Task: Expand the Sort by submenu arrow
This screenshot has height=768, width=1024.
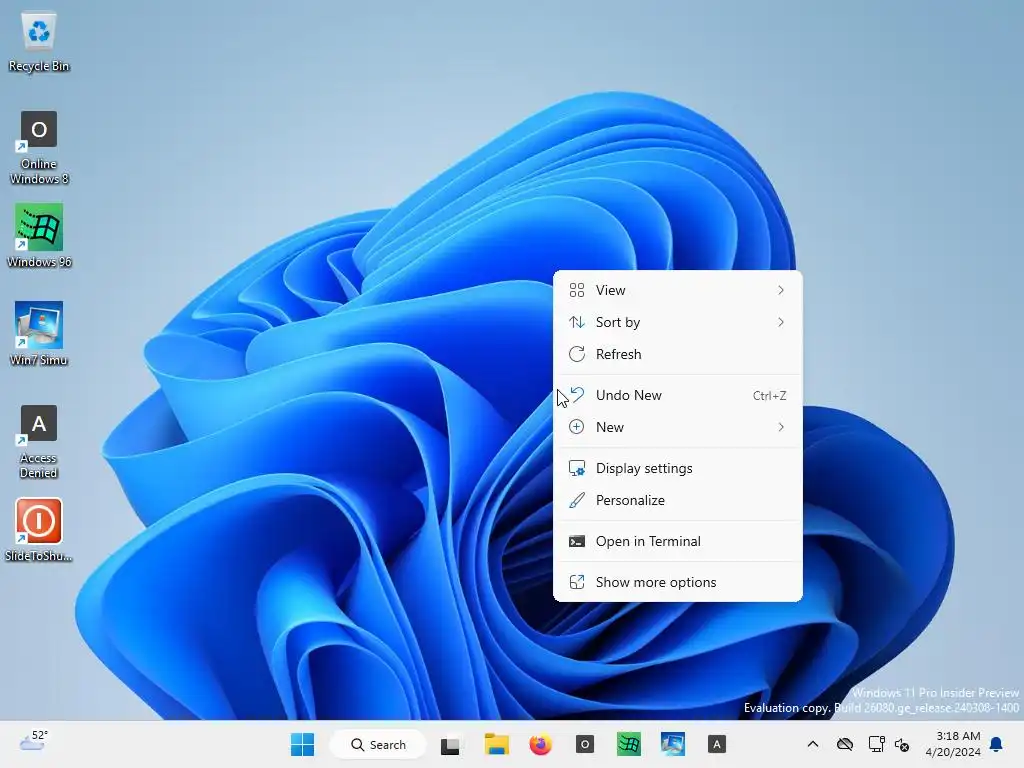Action: coord(781,322)
